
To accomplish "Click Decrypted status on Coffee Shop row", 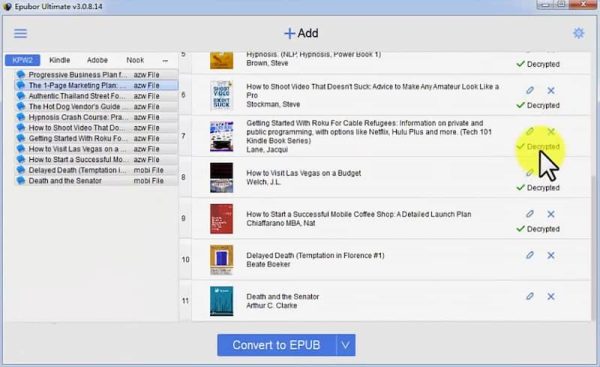I will (538, 229).
